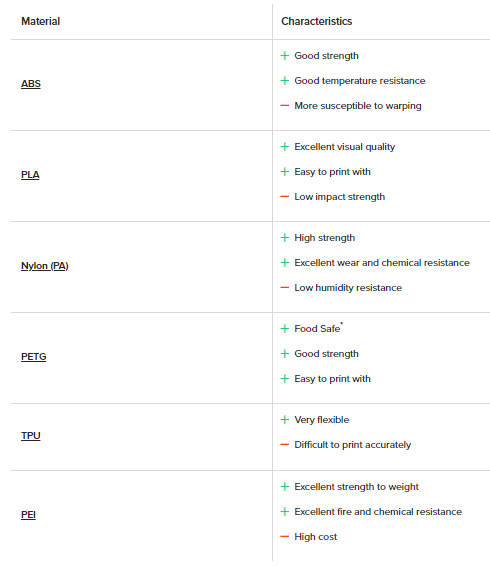Click the minus icon next to High cost
490x566 pixels.
[x=285, y=537]
